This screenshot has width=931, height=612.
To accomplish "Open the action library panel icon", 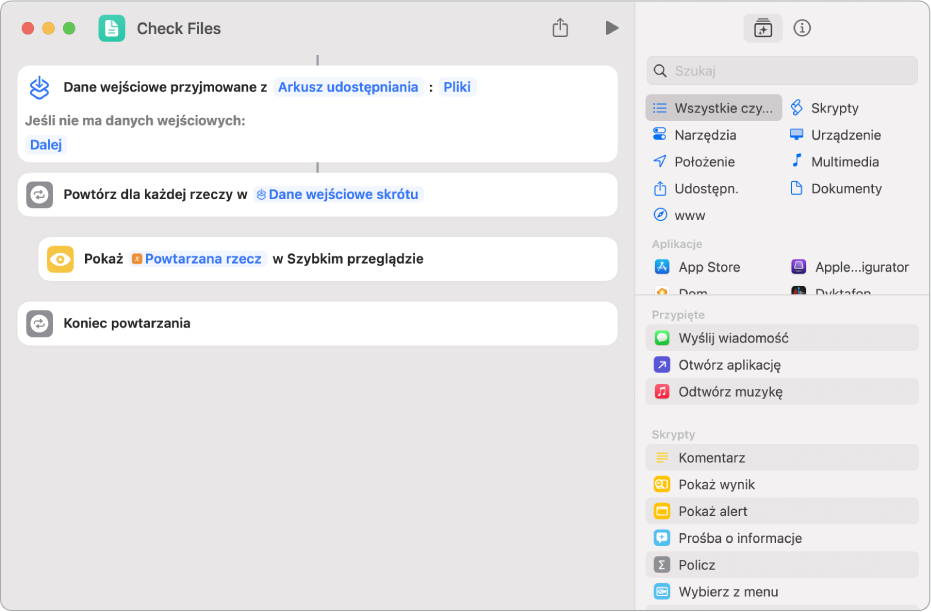I will tap(763, 28).
